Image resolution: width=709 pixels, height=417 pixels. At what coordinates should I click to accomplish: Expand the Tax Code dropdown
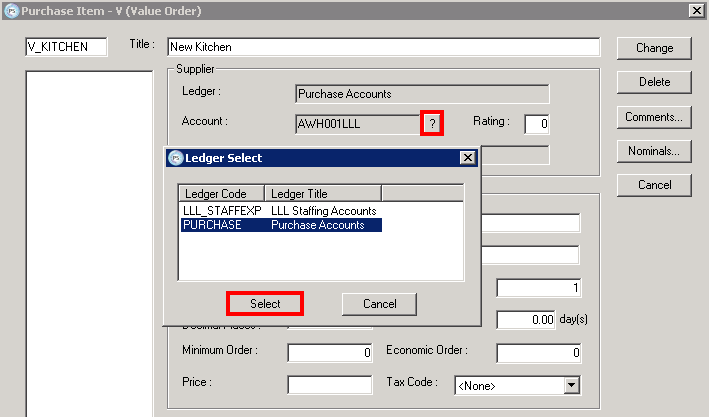point(571,385)
